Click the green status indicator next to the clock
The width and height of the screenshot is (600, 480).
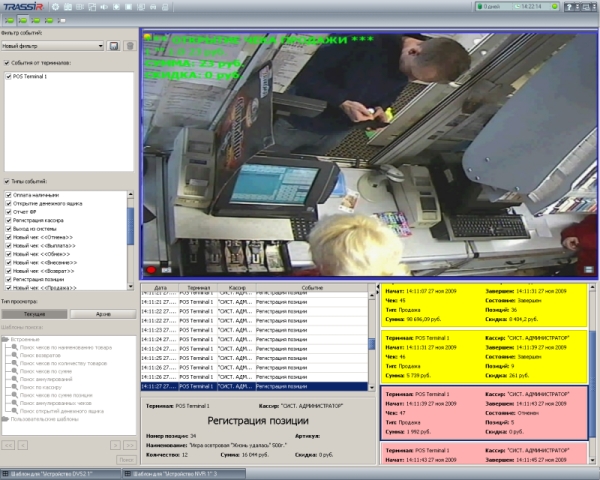554,7
